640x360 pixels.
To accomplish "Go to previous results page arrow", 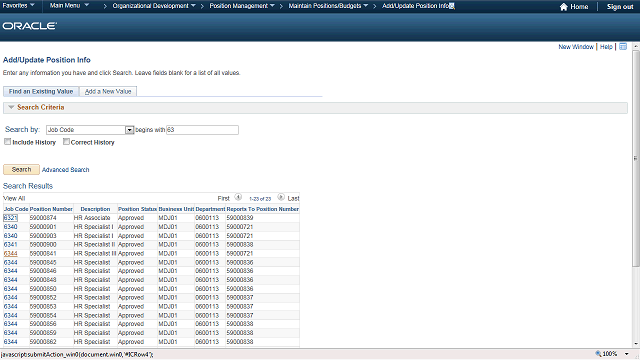I will (x=238, y=198).
